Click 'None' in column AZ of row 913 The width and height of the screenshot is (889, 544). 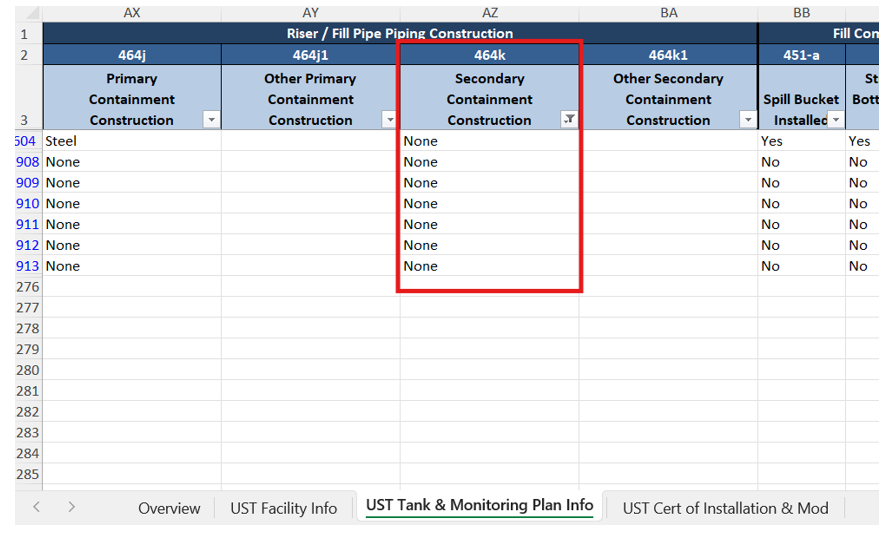(490, 266)
